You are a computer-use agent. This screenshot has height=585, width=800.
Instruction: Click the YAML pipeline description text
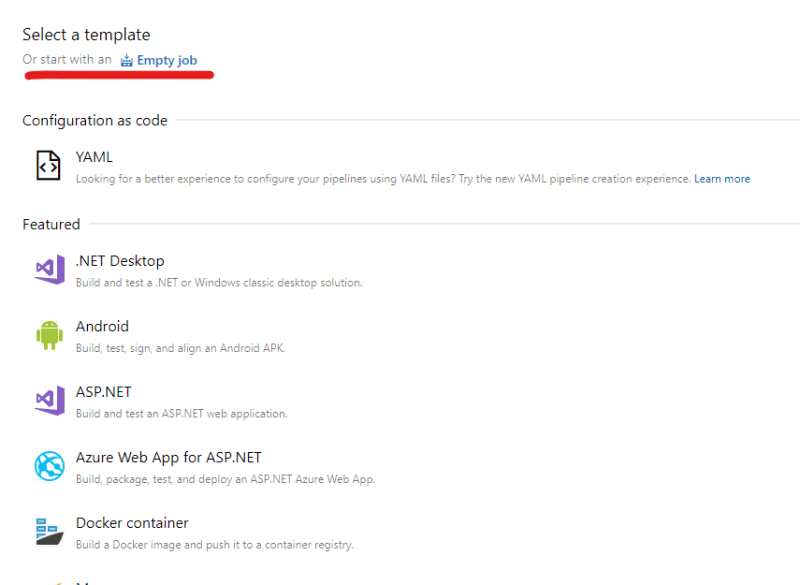click(x=383, y=179)
